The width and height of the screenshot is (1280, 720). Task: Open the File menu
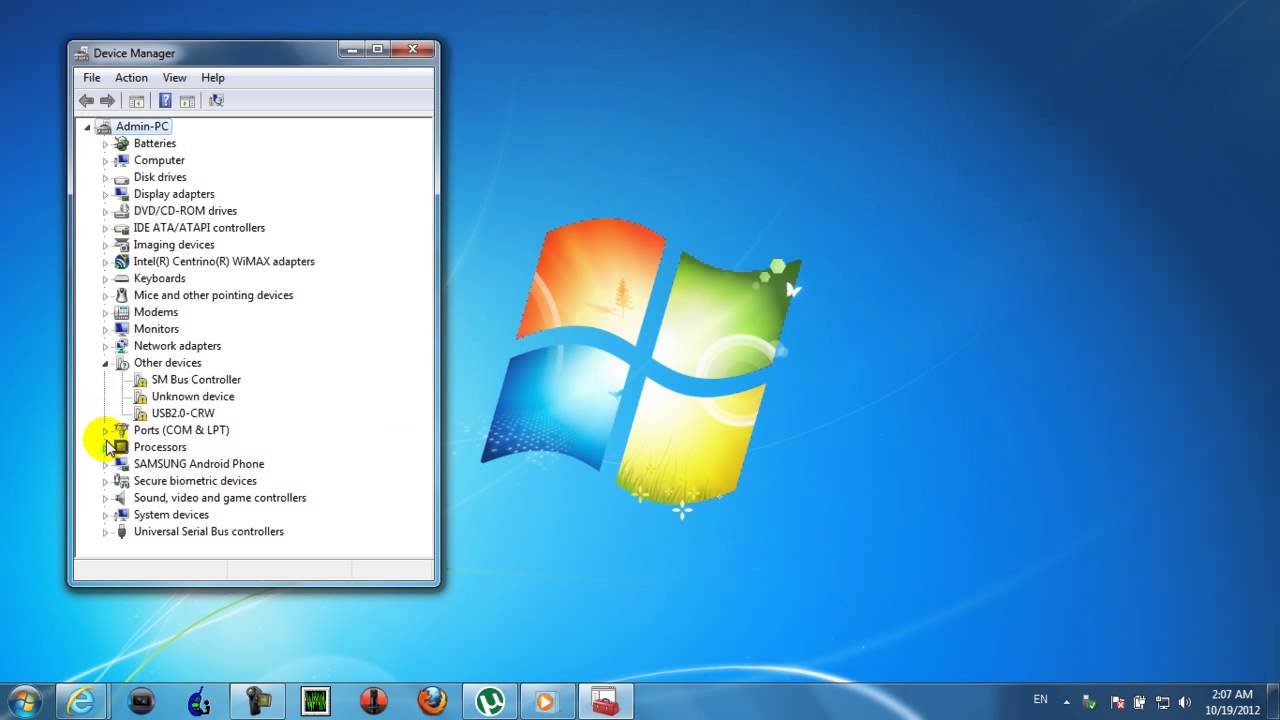(92, 77)
